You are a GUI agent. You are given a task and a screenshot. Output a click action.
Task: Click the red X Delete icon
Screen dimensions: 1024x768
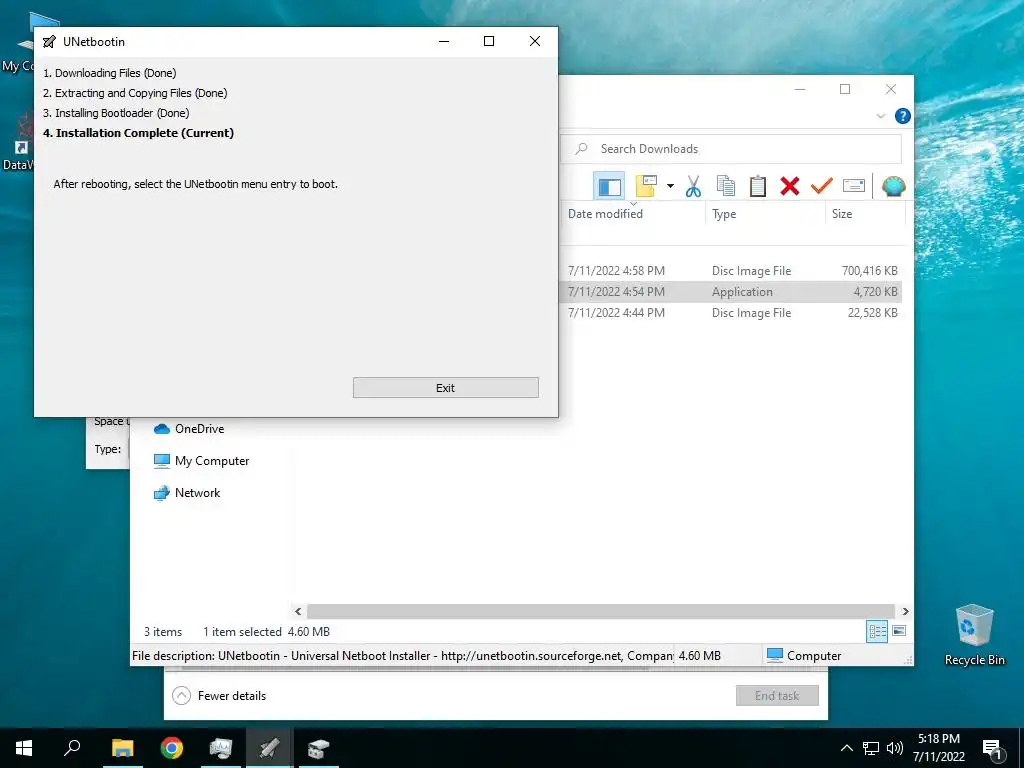pyautogui.click(x=790, y=186)
